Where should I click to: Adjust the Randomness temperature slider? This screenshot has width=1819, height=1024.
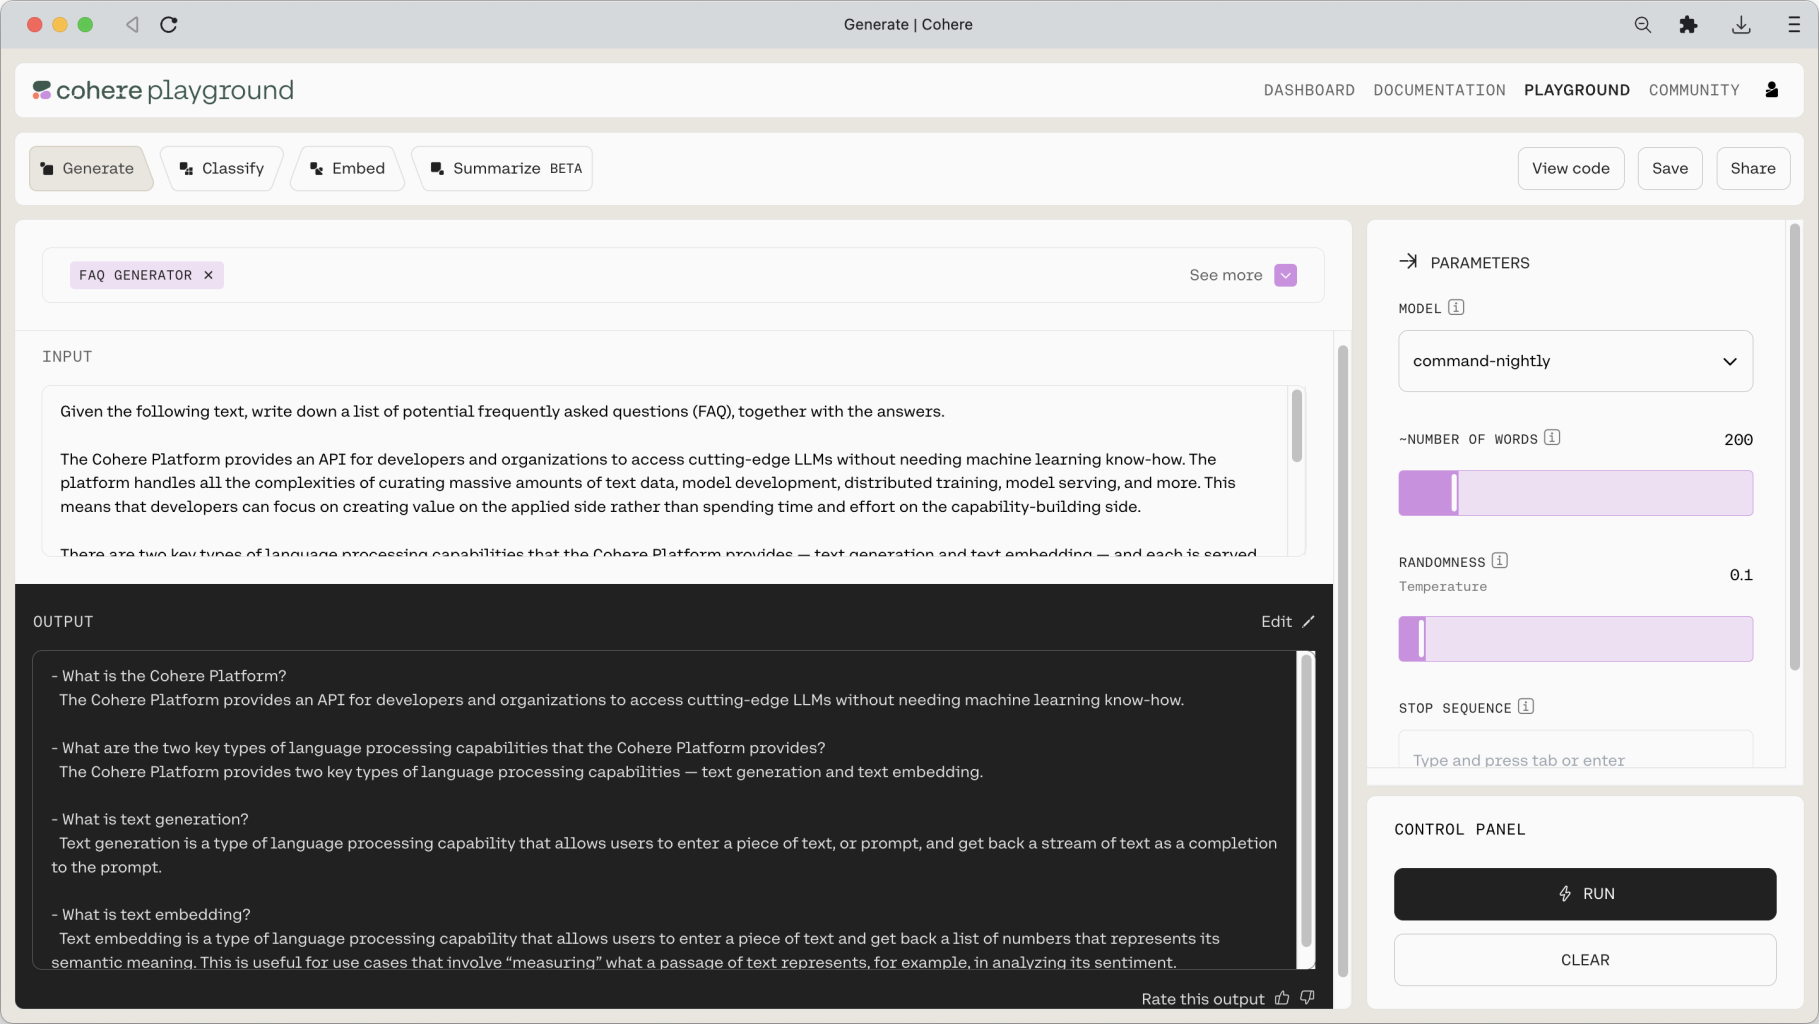pos(1575,639)
